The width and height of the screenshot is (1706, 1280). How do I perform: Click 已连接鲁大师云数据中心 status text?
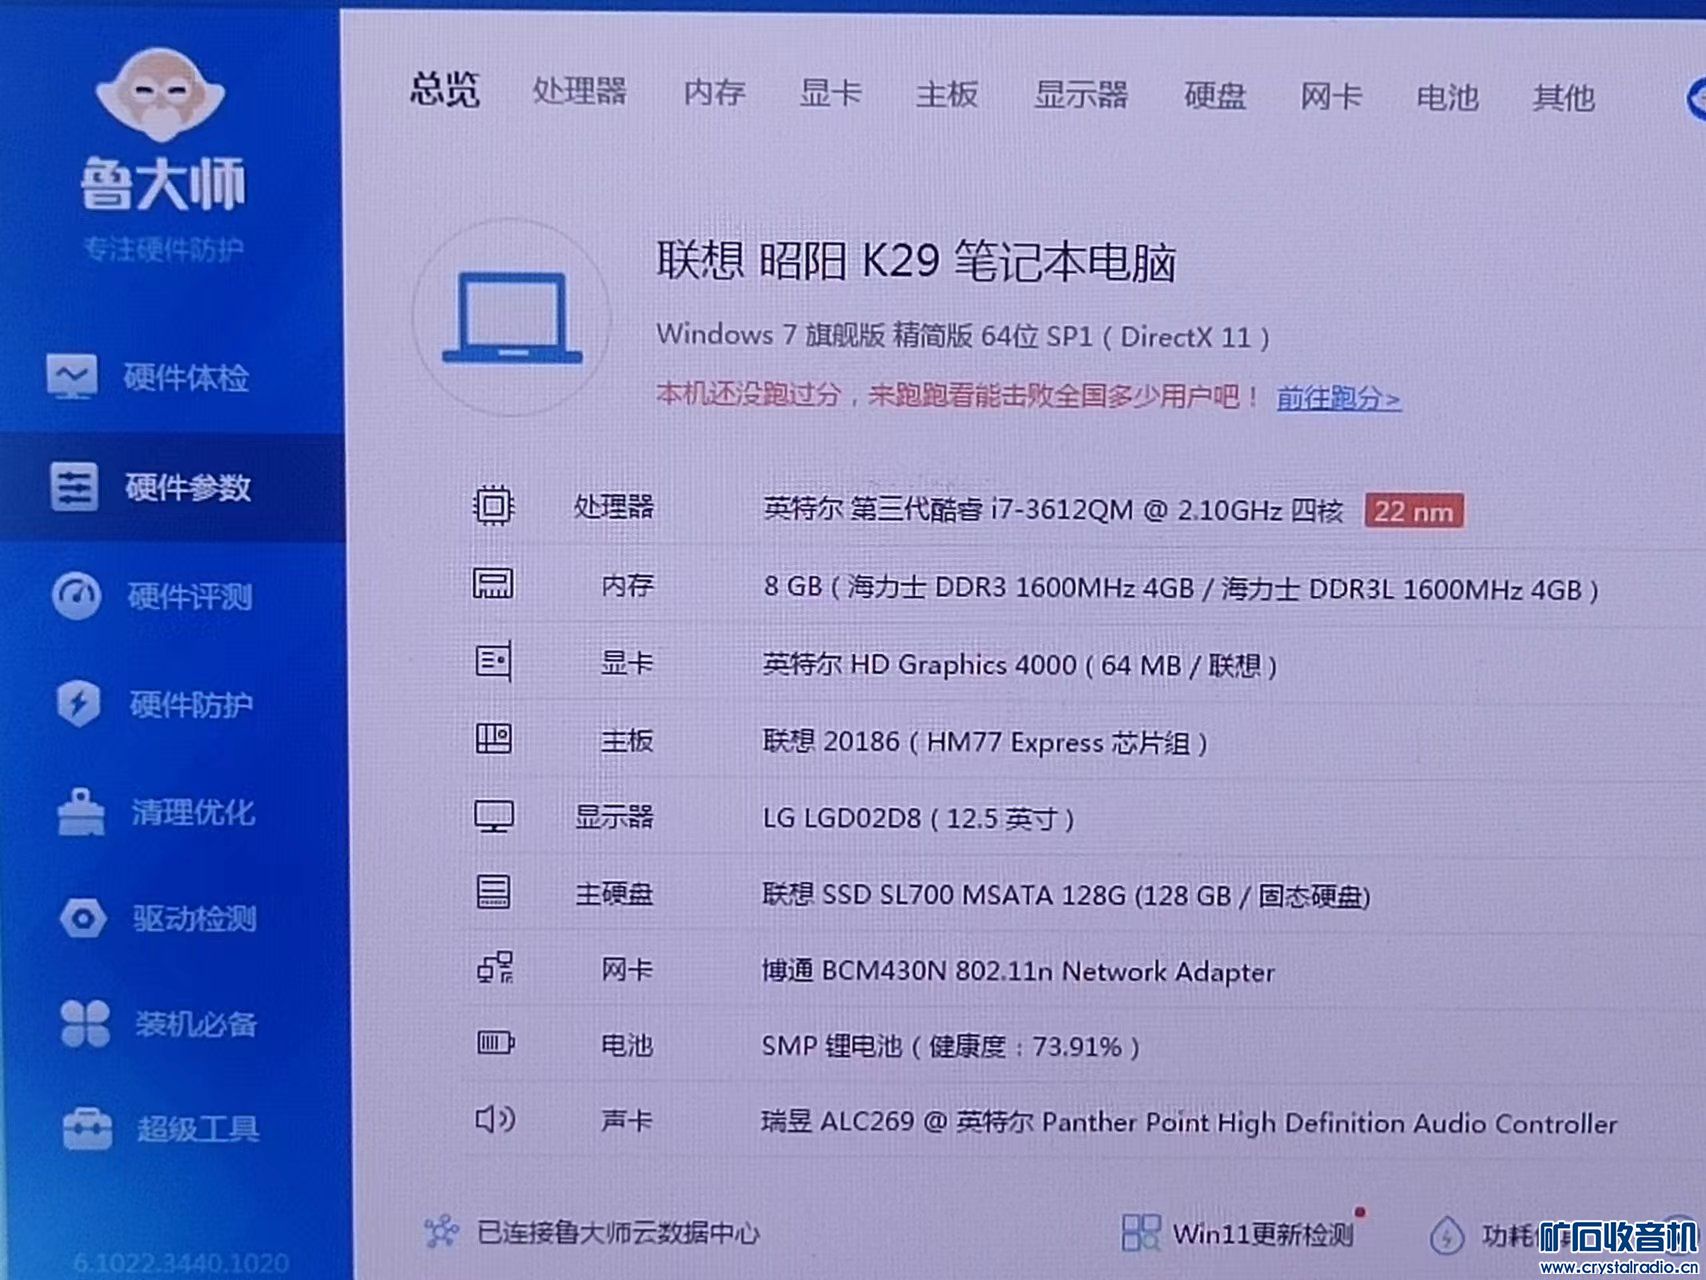(x=619, y=1232)
